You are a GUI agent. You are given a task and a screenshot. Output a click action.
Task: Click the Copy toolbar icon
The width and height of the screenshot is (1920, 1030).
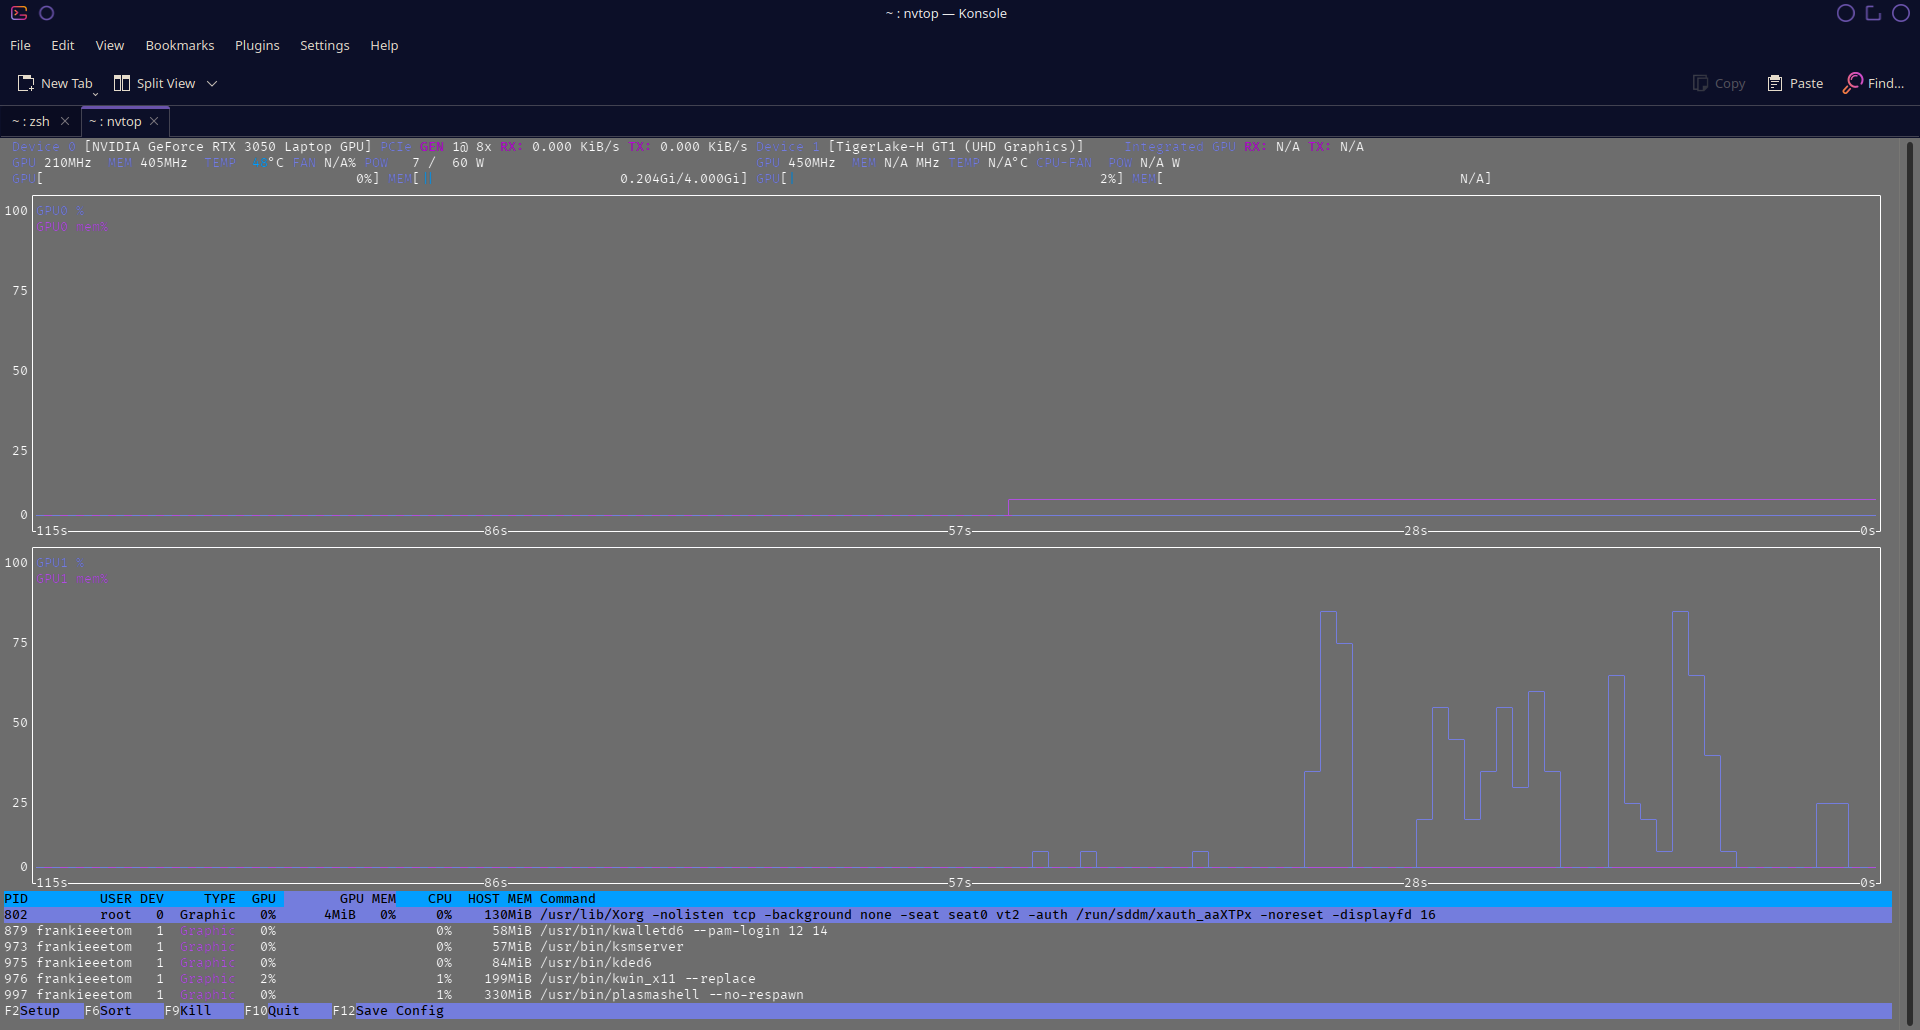coord(1698,83)
